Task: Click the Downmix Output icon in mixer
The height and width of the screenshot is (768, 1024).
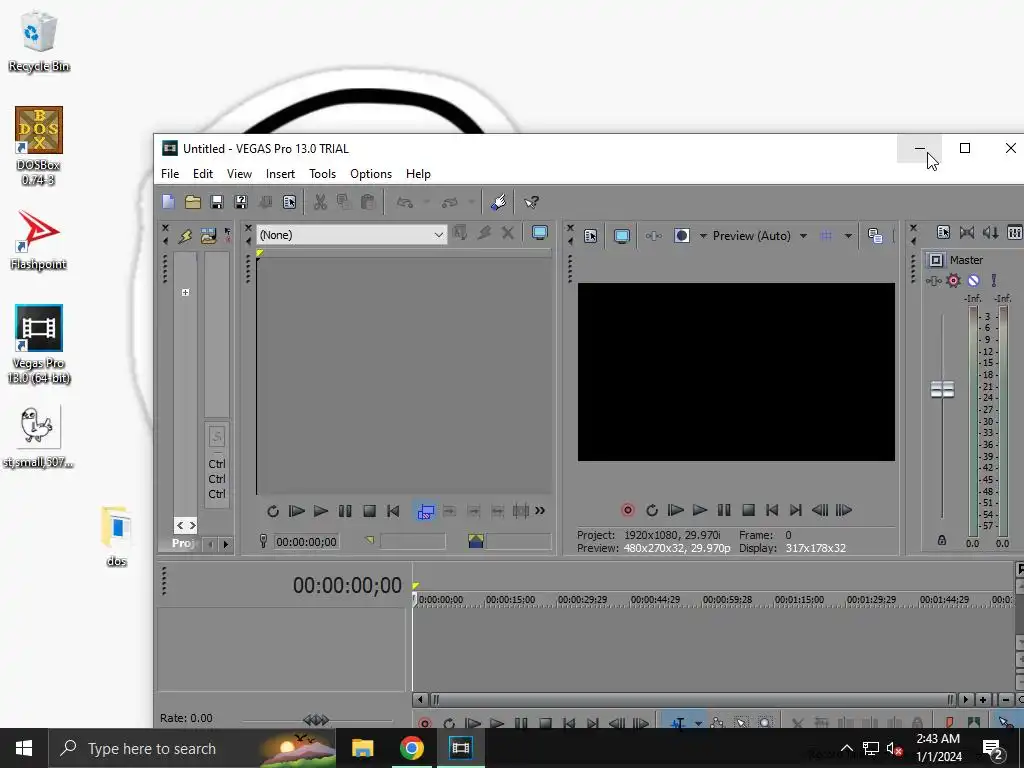Action: (967, 232)
